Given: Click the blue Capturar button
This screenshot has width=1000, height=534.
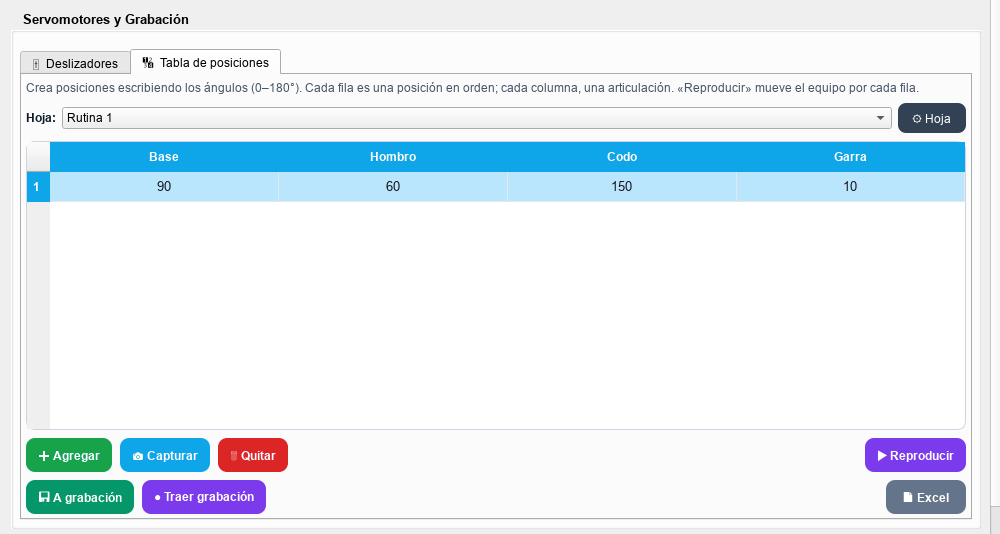Looking at the screenshot, I should point(165,456).
